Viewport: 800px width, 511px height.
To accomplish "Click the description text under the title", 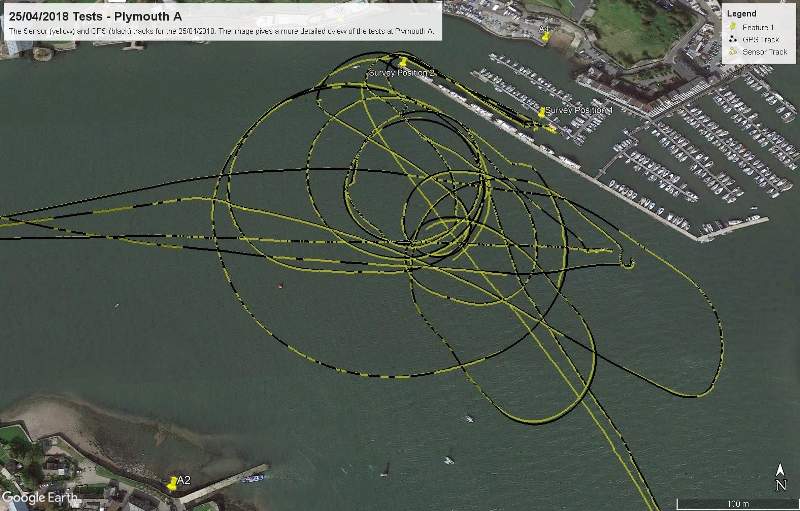I will click(x=220, y=32).
